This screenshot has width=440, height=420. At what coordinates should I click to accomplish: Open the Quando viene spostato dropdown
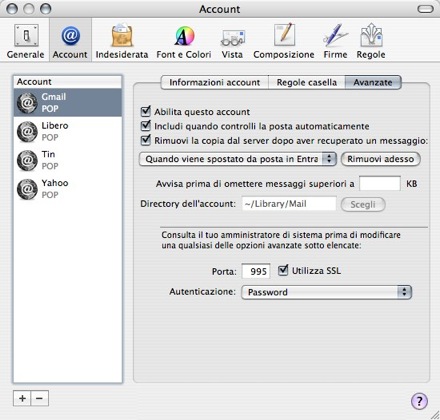click(238, 159)
